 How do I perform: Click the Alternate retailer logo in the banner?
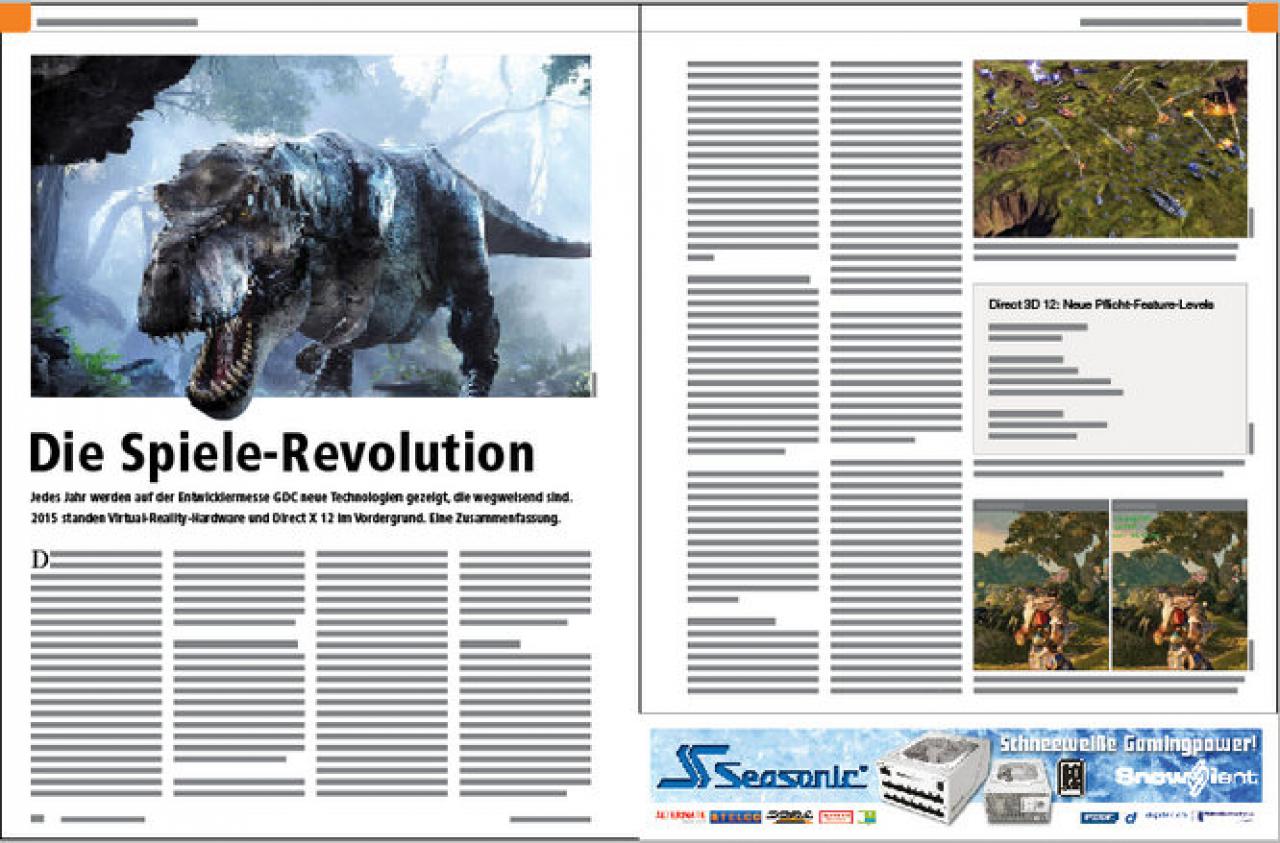[x=680, y=816]
